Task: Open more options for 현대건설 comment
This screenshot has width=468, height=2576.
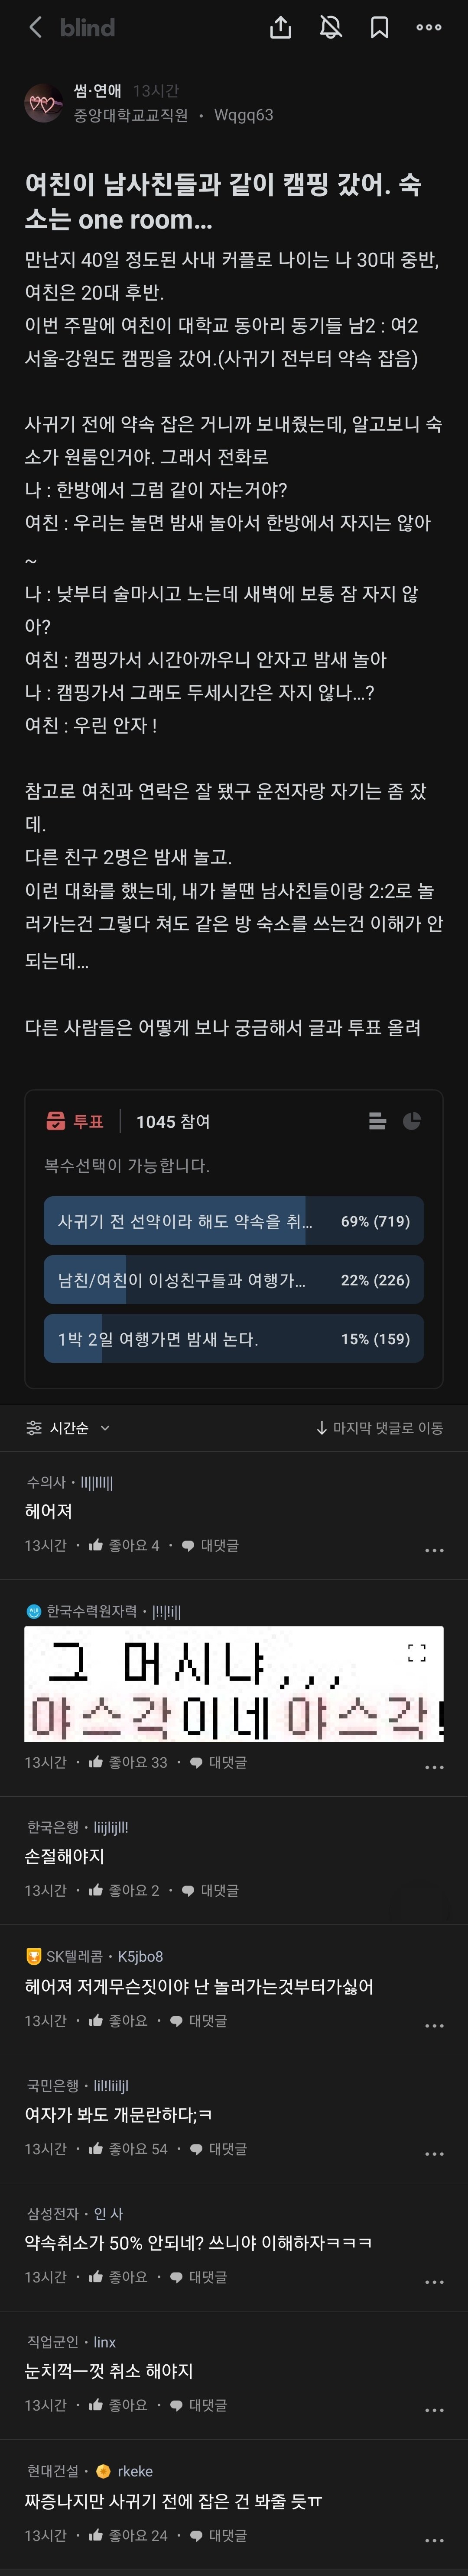Action: click(x=434, y=2540)
